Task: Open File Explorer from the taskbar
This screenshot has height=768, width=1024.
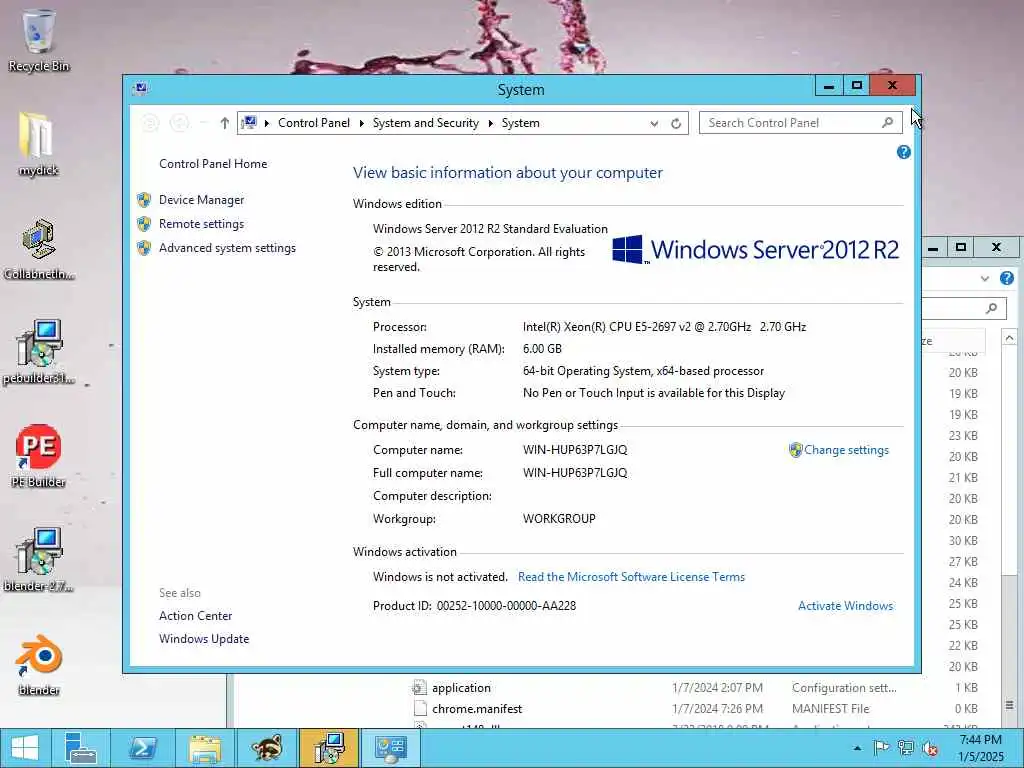Action: tap(204, 748)
